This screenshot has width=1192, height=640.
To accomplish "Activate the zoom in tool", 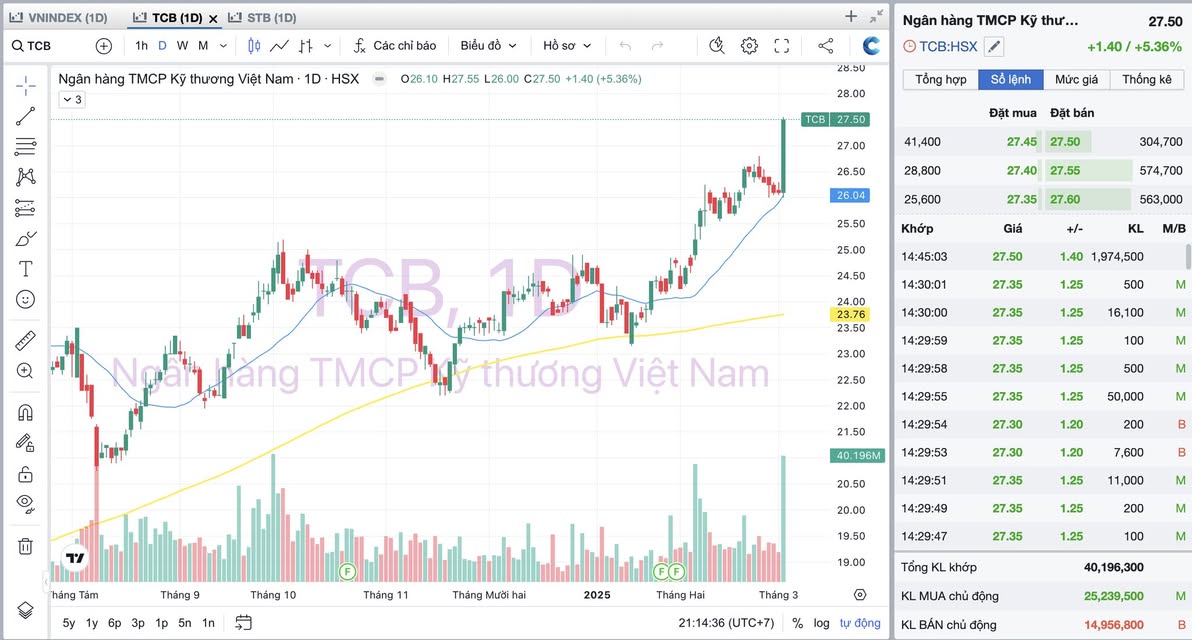I will 25,371.
